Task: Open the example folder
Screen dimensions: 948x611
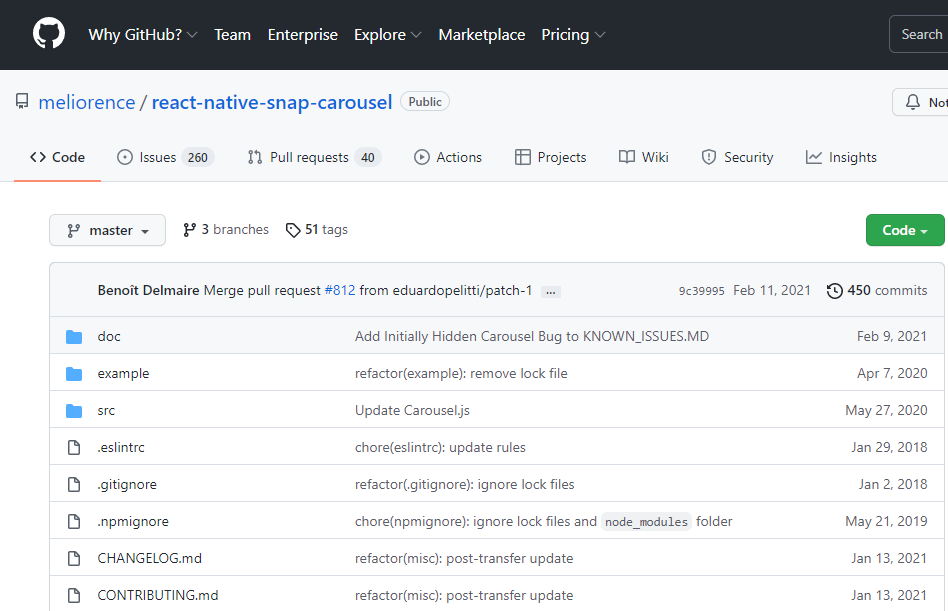Action: tap(123, 373)
